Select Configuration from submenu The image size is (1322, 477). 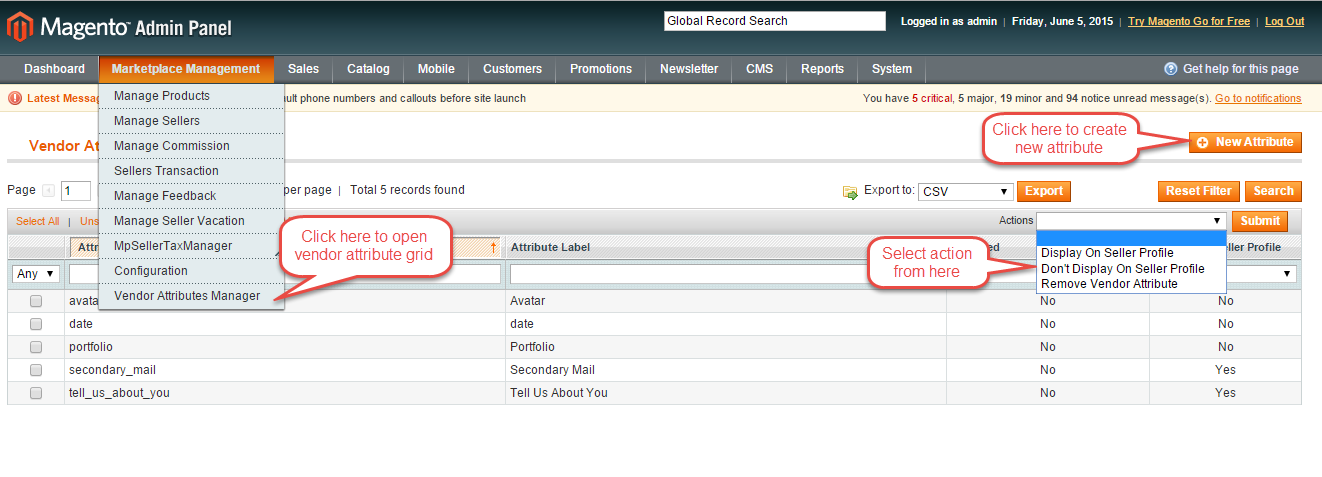pyautogui.click(x=191, y=271)
